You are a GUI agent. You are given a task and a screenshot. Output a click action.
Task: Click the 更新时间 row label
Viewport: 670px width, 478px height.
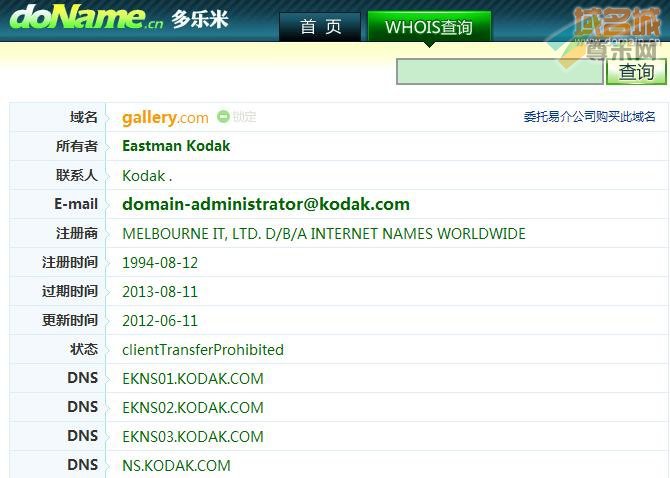click(x=70, y=320)
